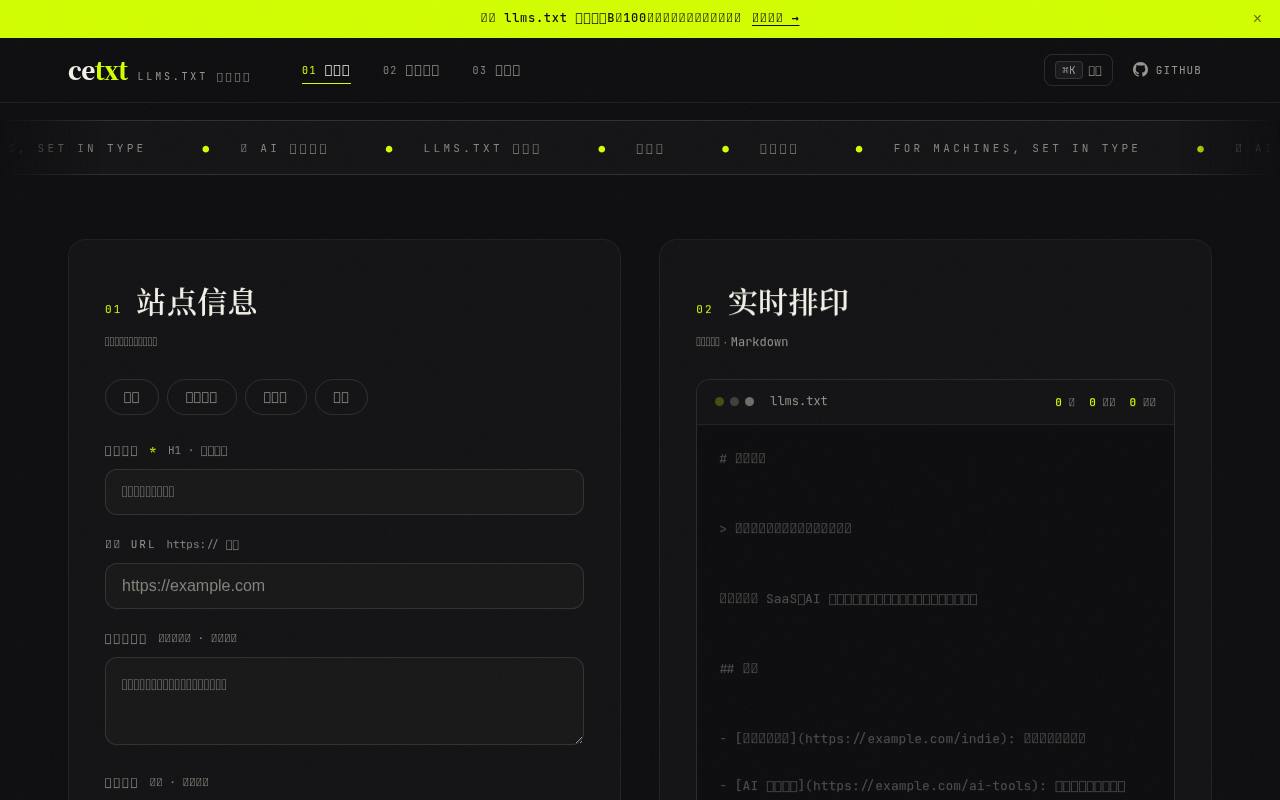Click the preview line containing example.com/indie

pos(902,739)
